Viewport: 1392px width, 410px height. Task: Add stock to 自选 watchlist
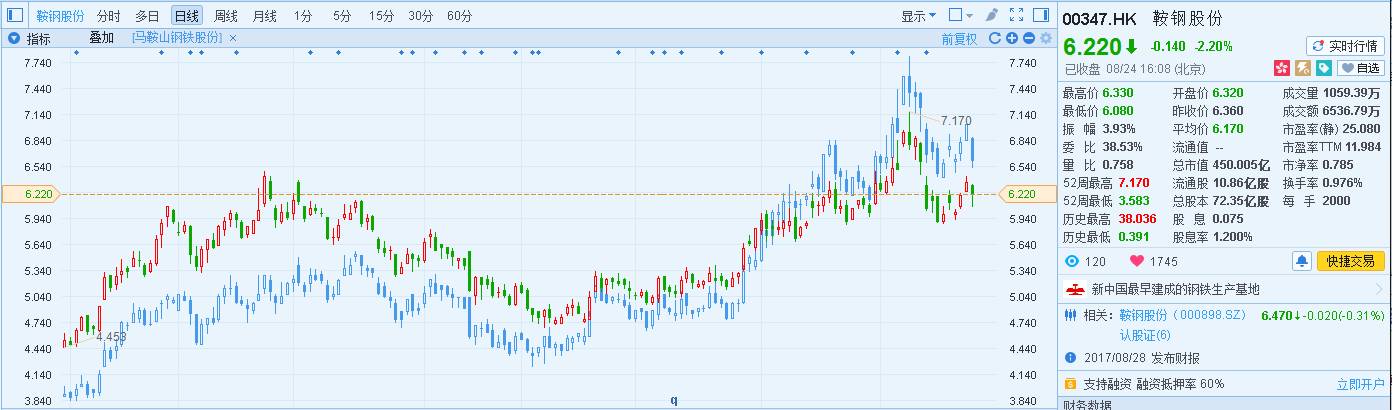coord(1361,68)
